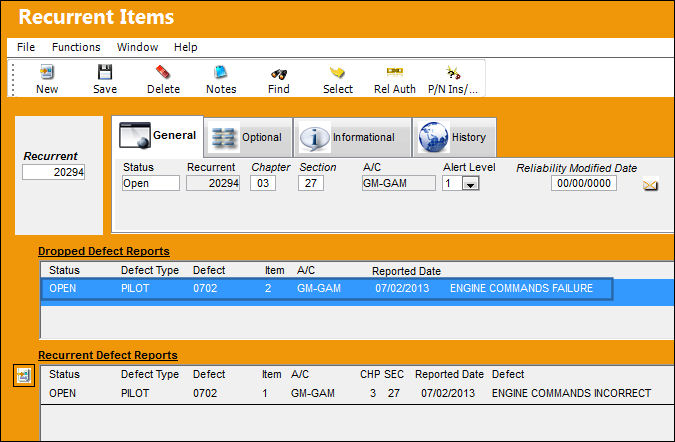
Task: Click the Reported Date header in Dropped Defect Reports
Action: coord(406,271)
